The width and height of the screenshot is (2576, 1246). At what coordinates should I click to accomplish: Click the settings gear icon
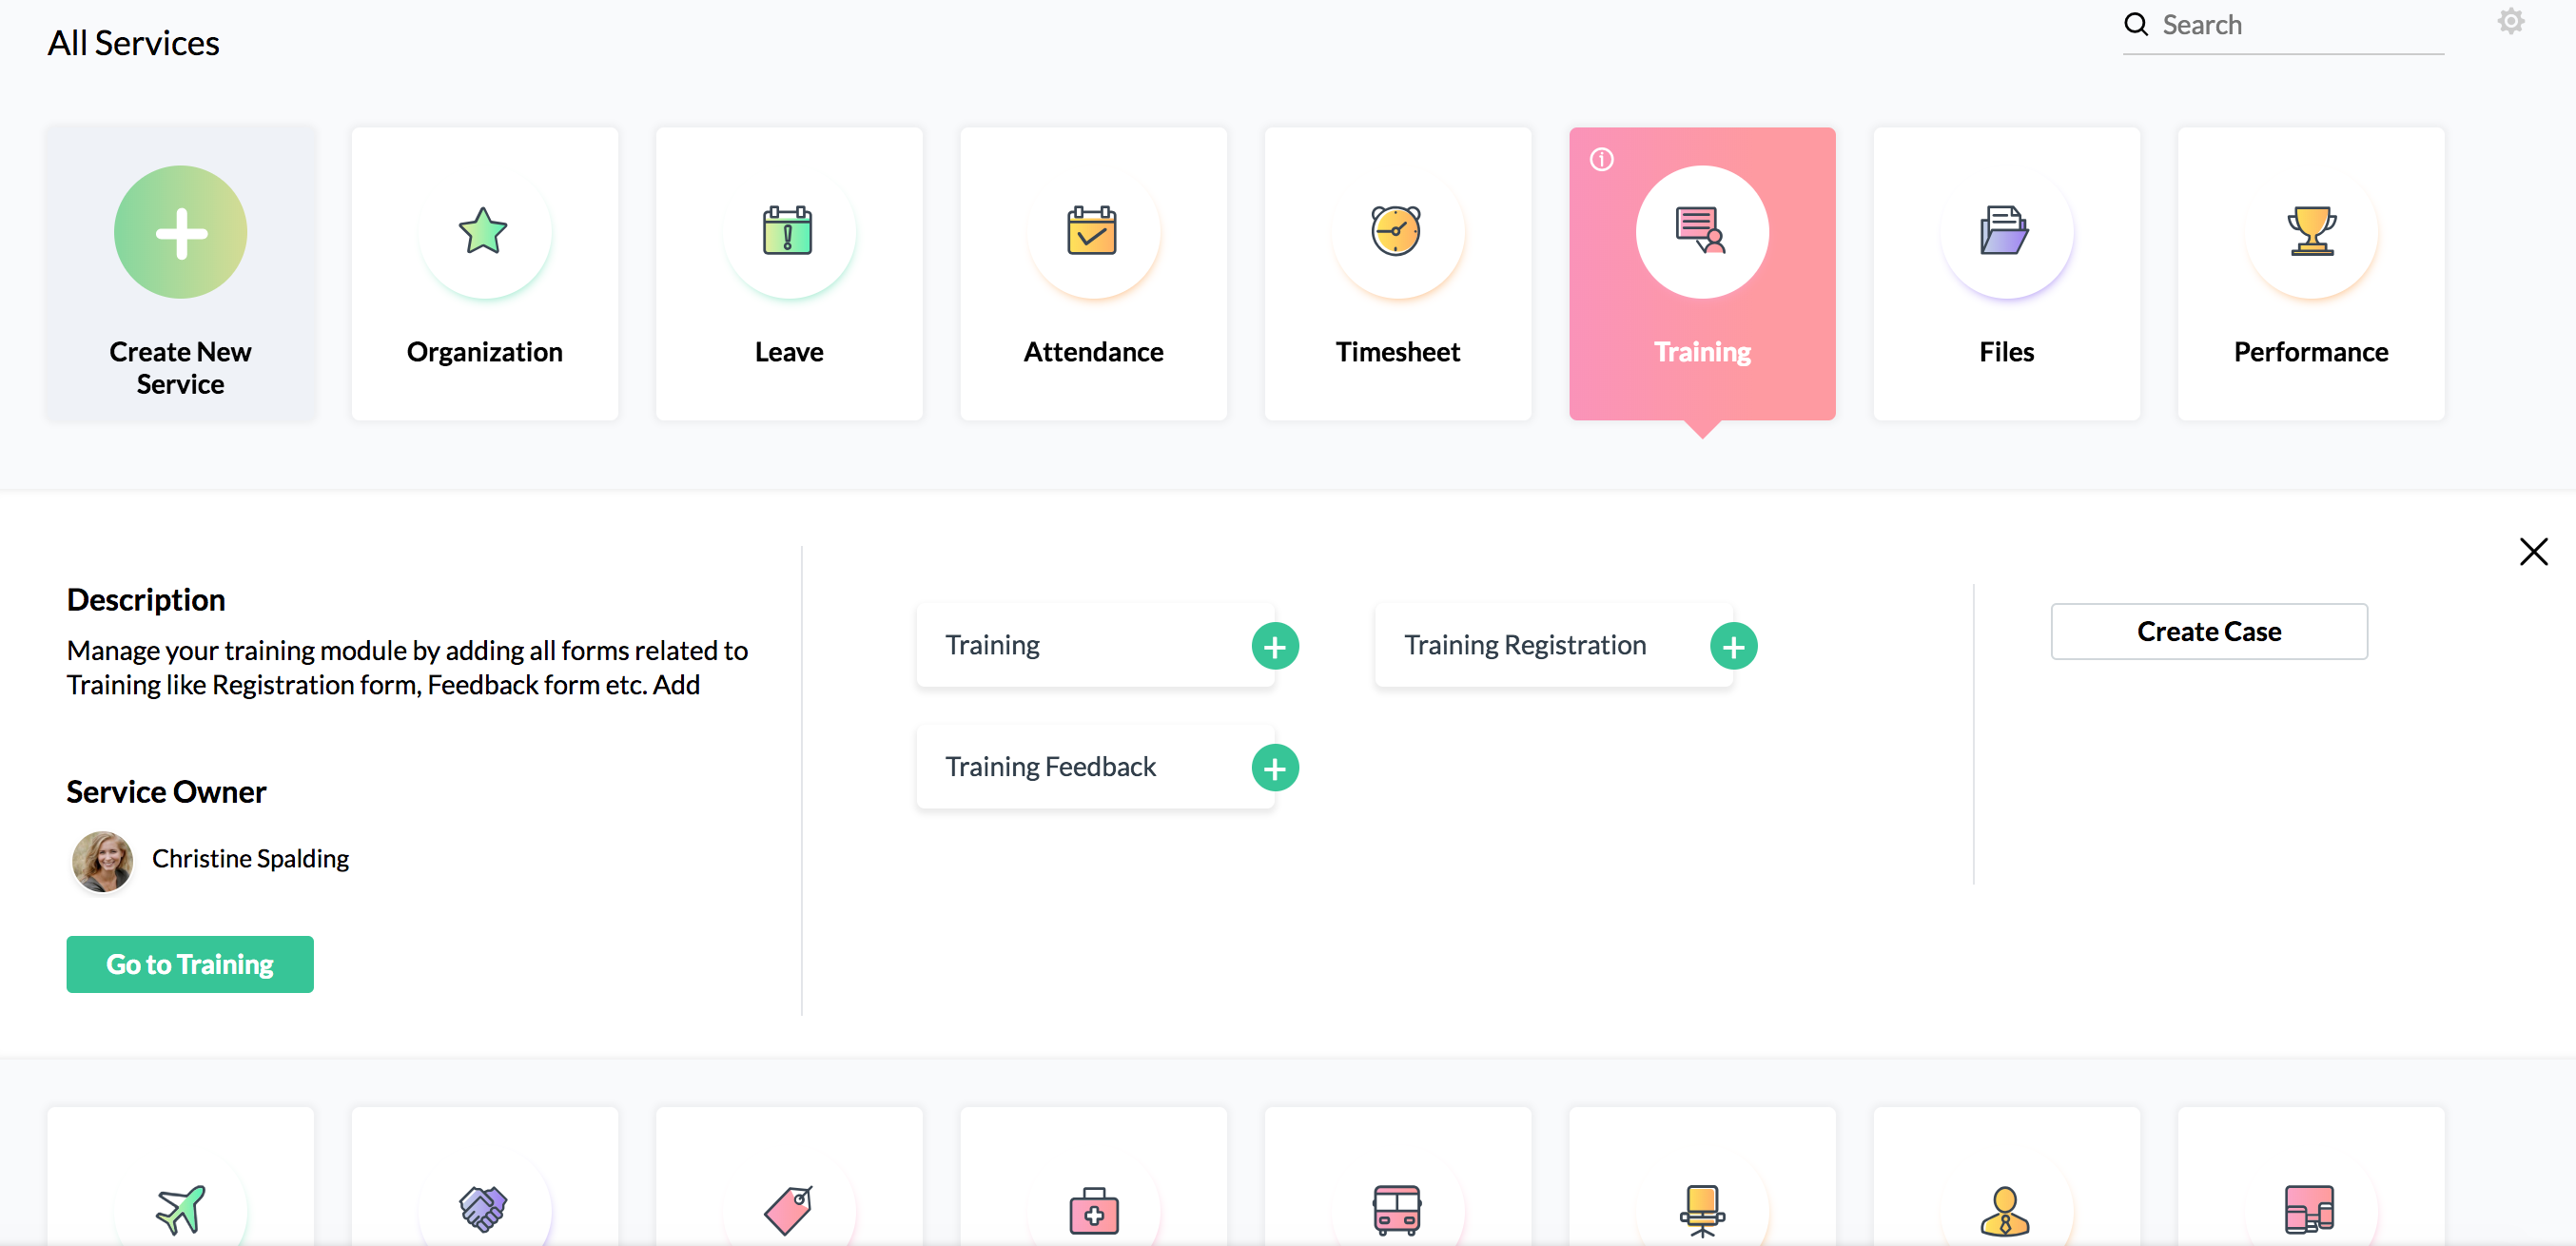tap(2510, 22)
